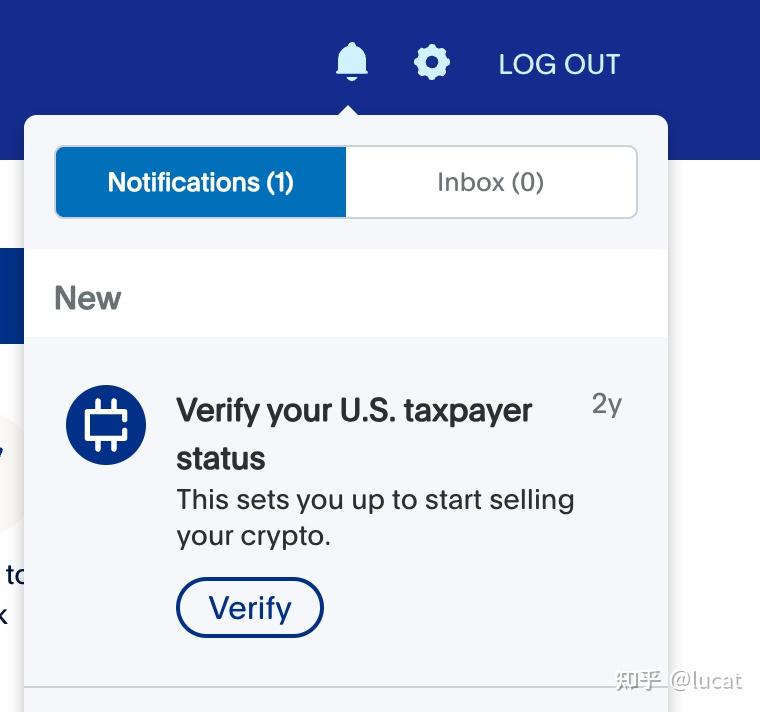Image resolution: width=760 pixels, height=712 pixels.
Task: Click the notifications bell icon
Action: (x=351, y=63)
